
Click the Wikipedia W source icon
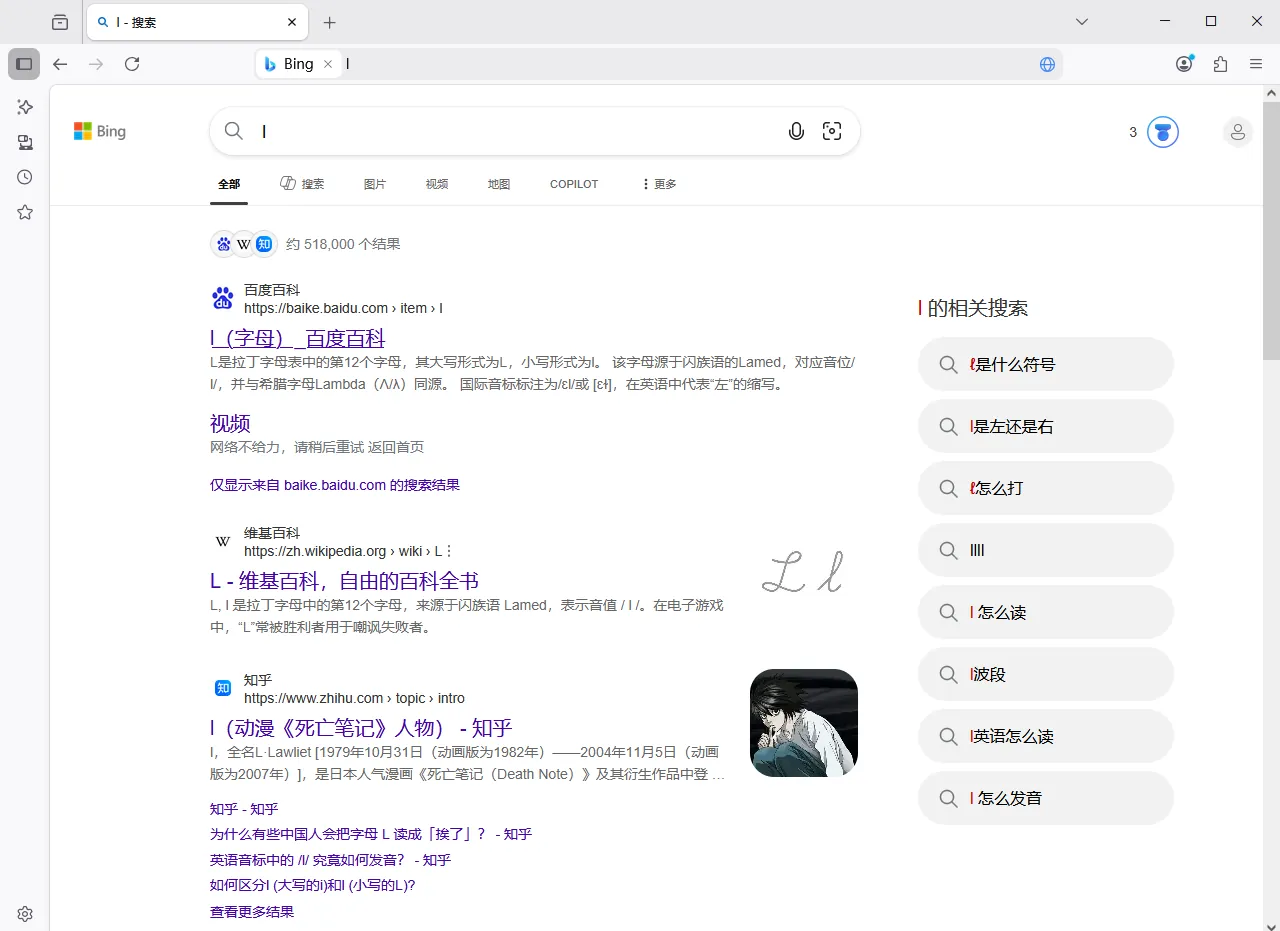click(x=243, y=243)
